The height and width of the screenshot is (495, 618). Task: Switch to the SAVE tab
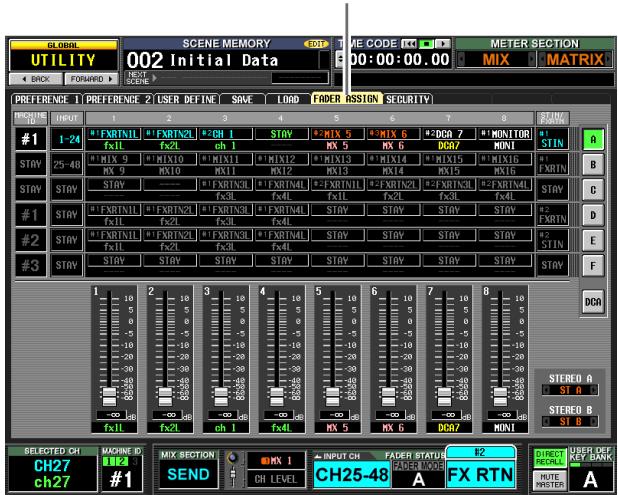click(x=242, y=99)
